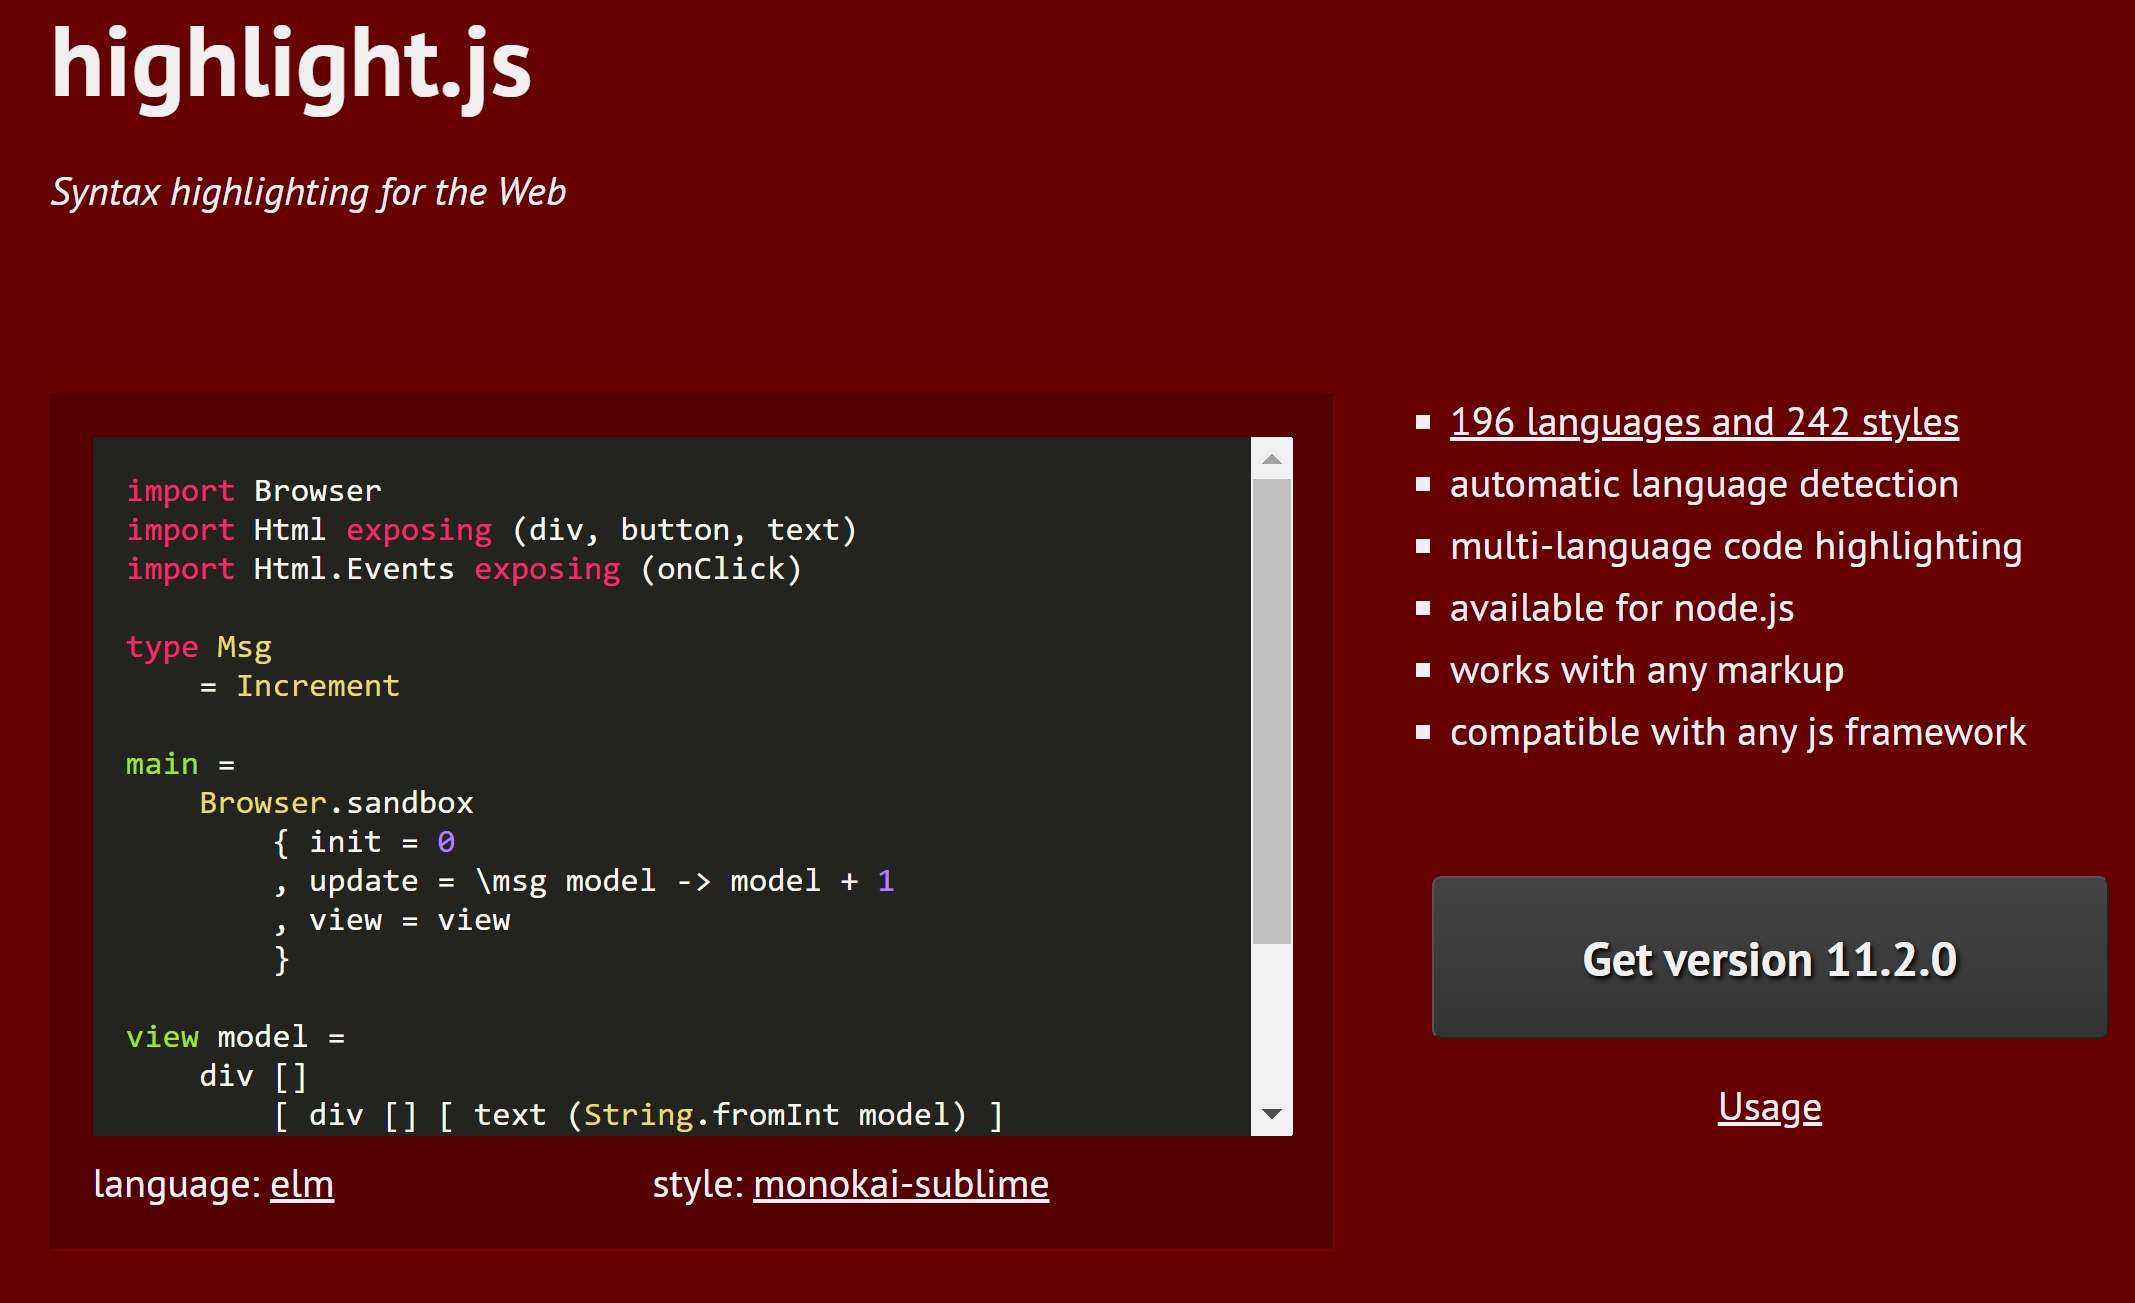Screen dimensions: 2135x1303
Task: Click the compatible with any js framework text
Action: [1737, 732]
